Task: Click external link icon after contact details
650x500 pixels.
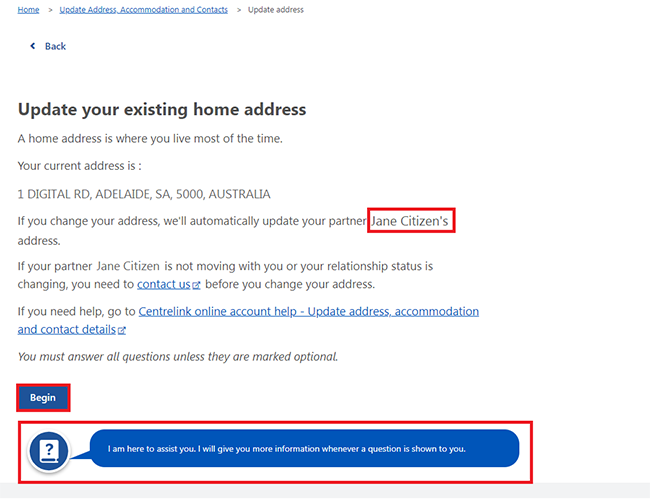Action: click(122, 330)
